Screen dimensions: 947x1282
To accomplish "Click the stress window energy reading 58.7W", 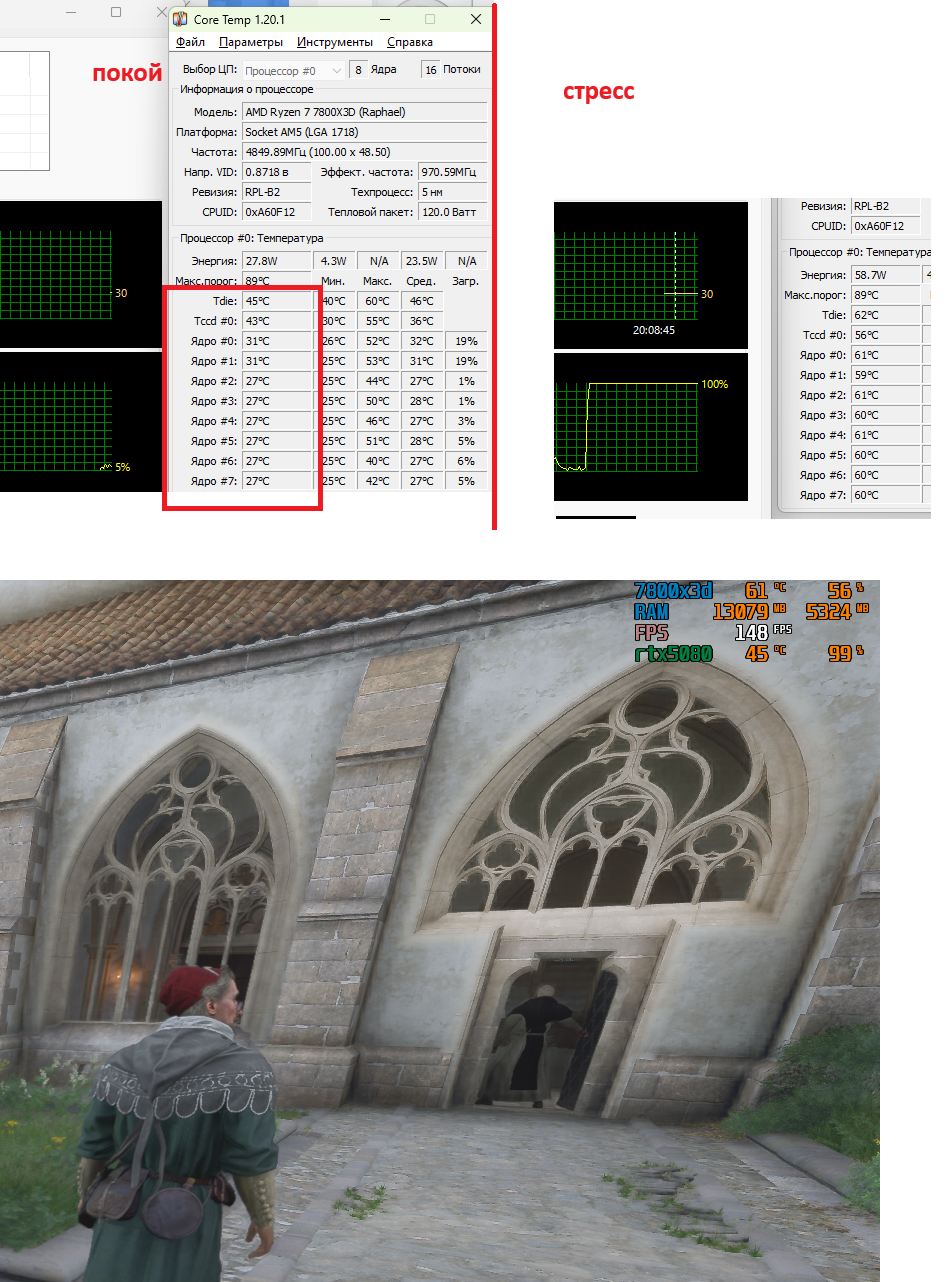I will (x=884, y=275).
